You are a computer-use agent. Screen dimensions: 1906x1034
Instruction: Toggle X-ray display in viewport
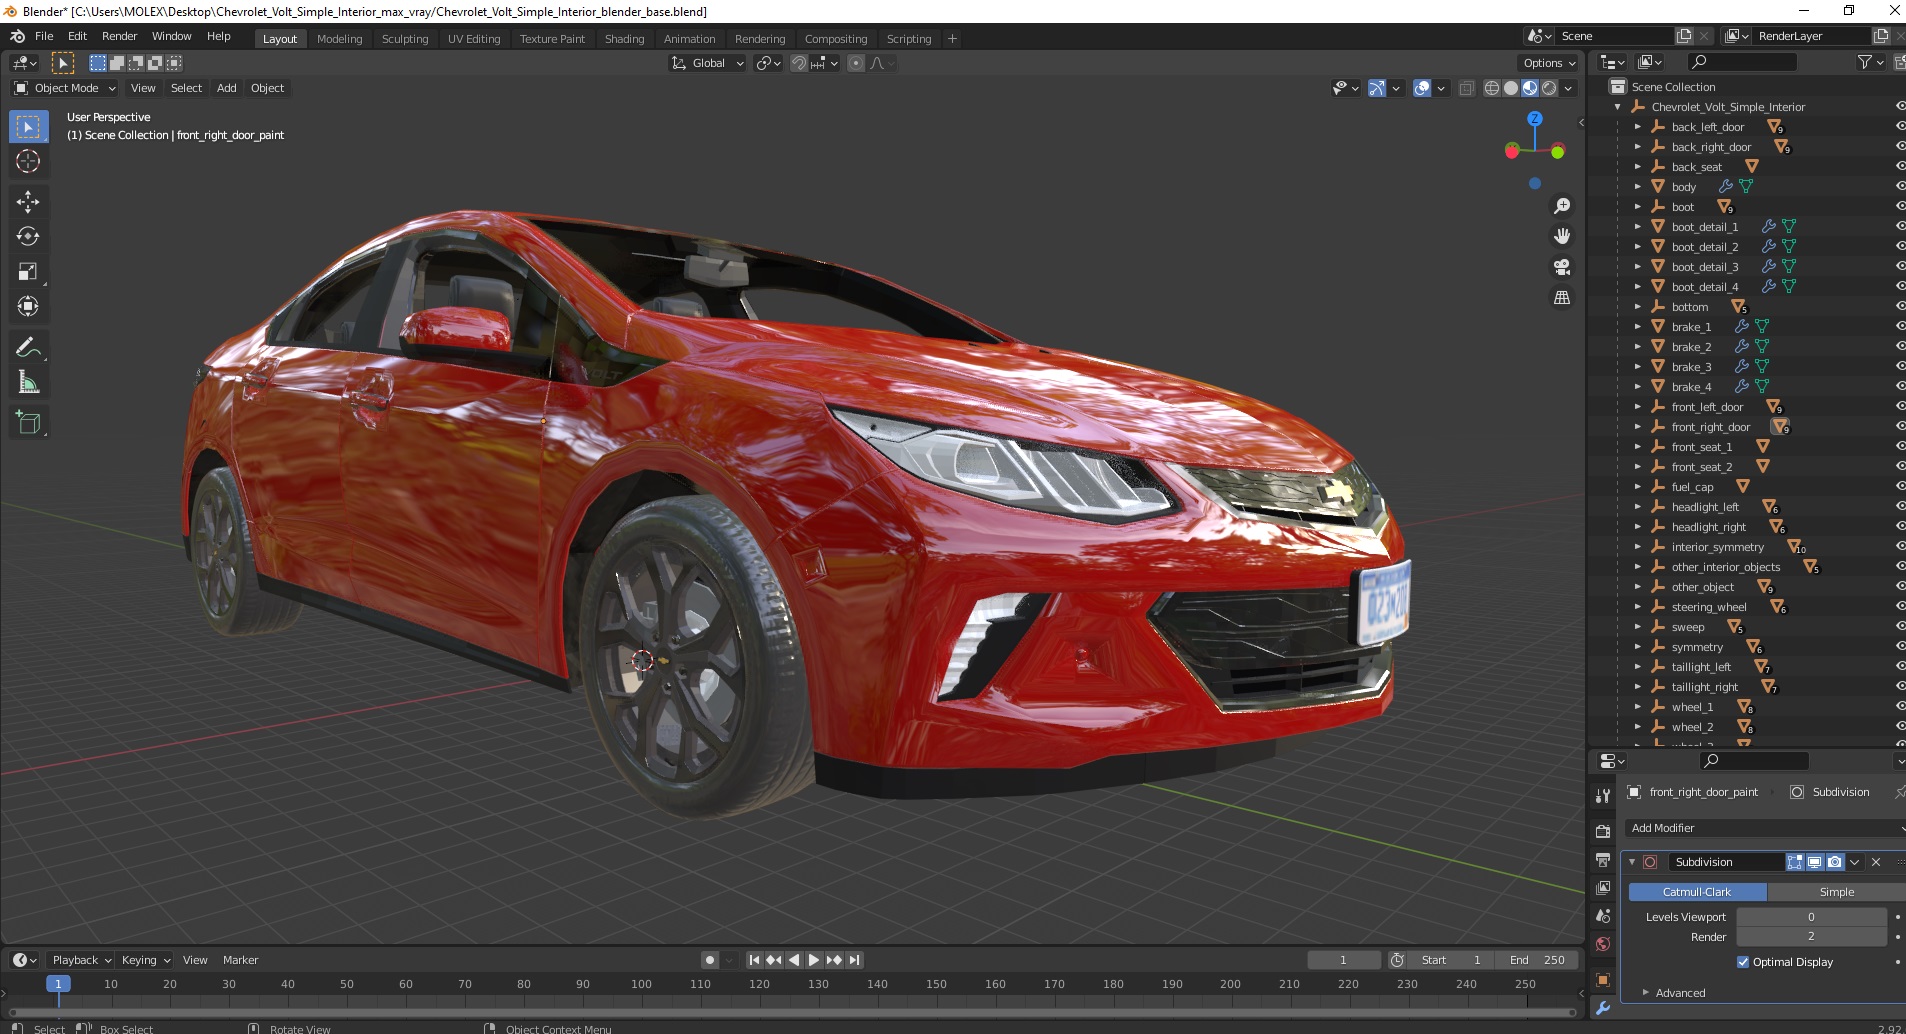(x=1467, y=88)
